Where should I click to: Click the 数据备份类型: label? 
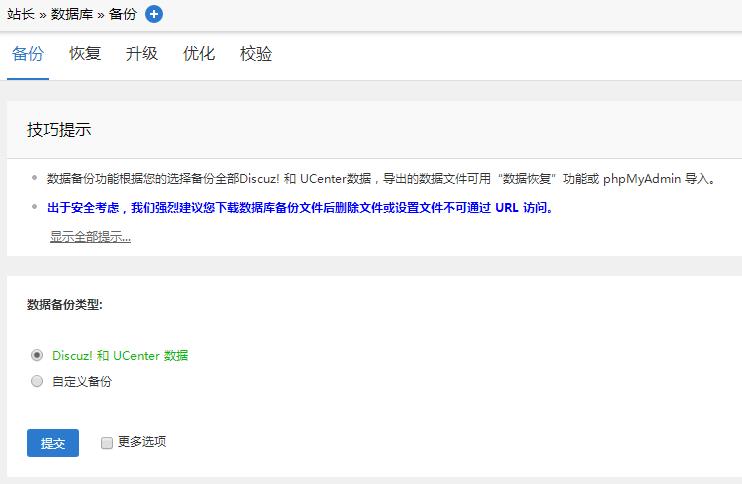coord(65,305)
